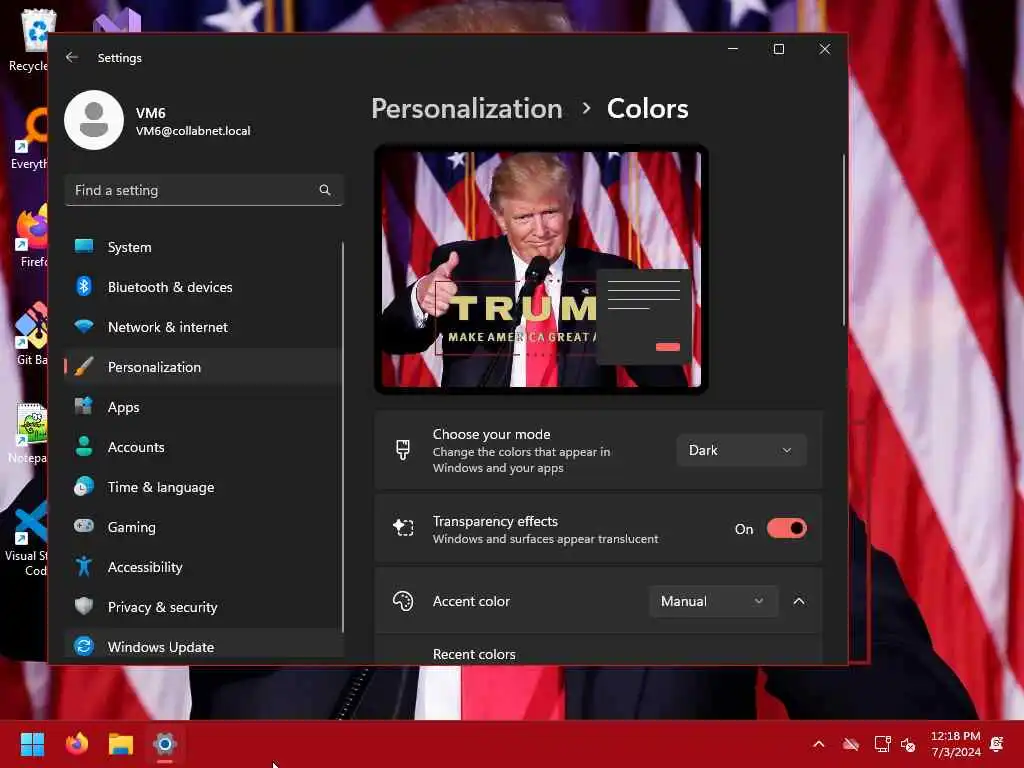Open Privacy & security settings
Image resolution: width=1024 pixels, height=768 pixels.
coord(203,607)
